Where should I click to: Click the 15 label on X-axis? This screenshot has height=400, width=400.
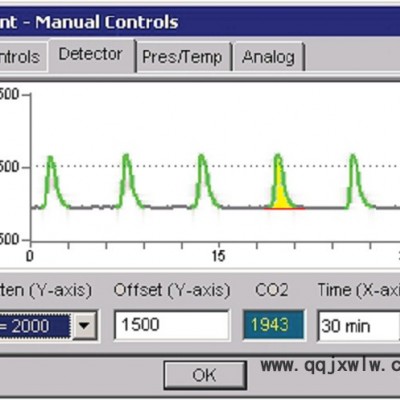tap(219, 256)
